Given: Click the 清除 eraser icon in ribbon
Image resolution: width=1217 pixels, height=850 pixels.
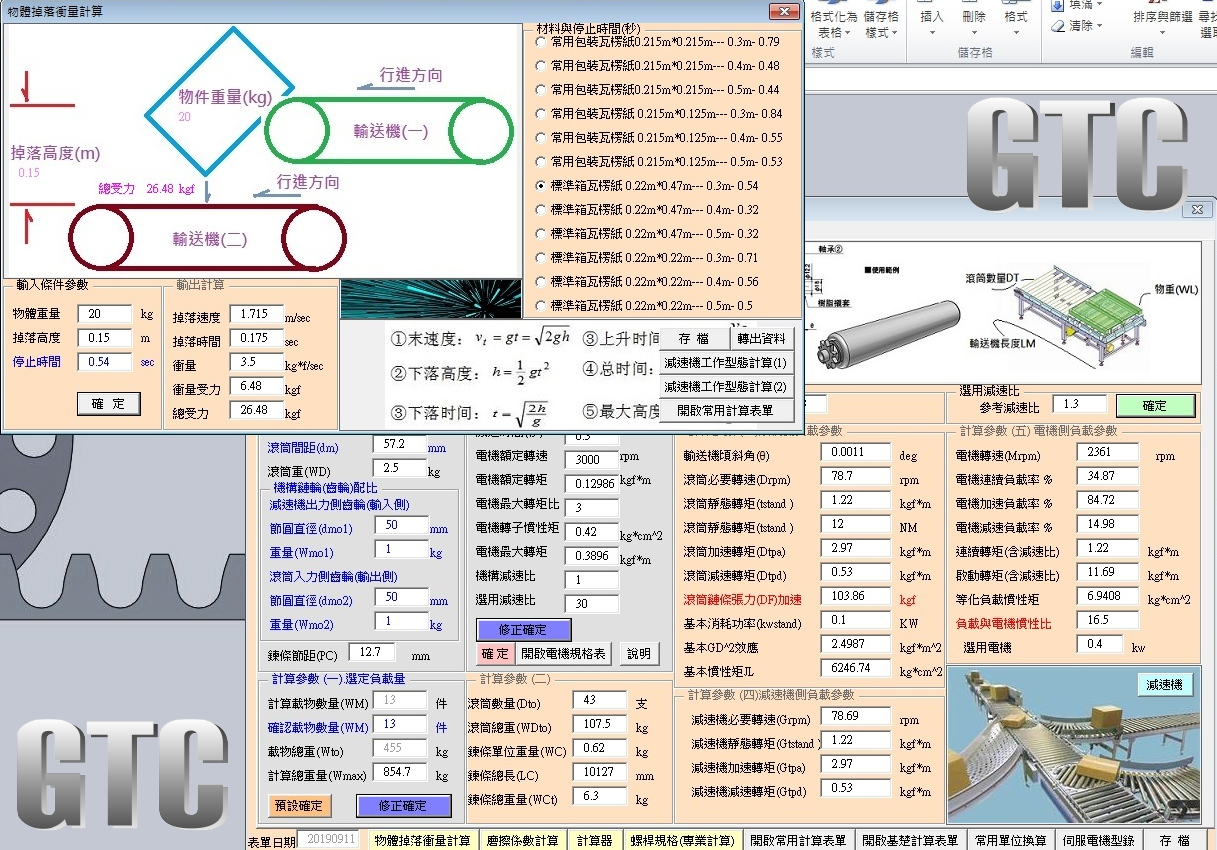Looking at the screenshot, I should pos(1056,26).
